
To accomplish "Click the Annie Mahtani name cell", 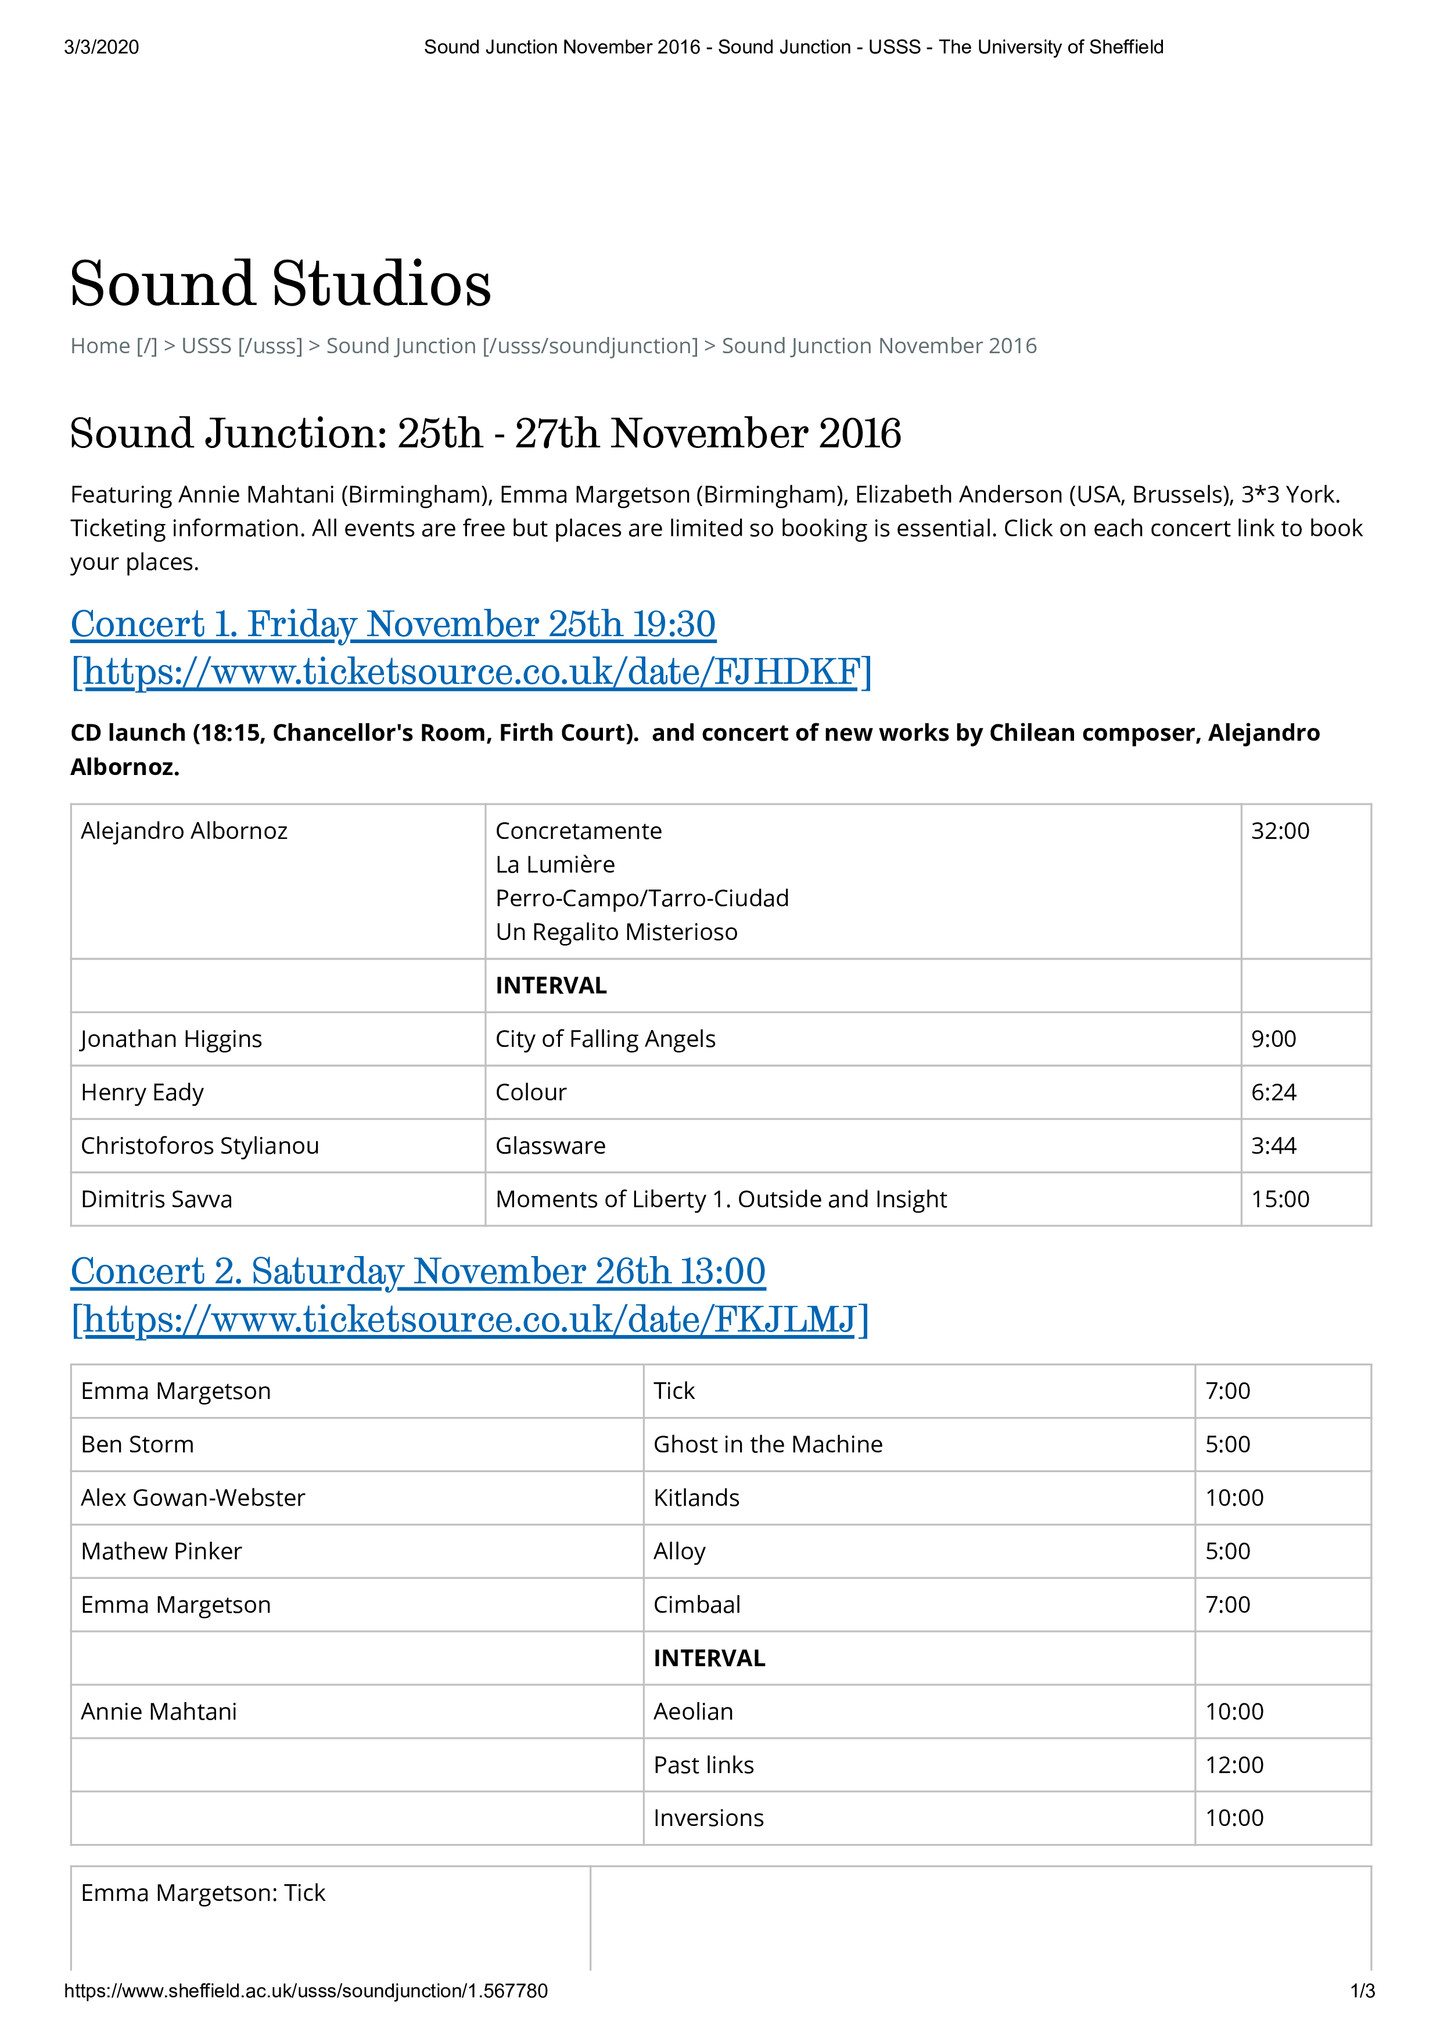I will (357, 1711).
